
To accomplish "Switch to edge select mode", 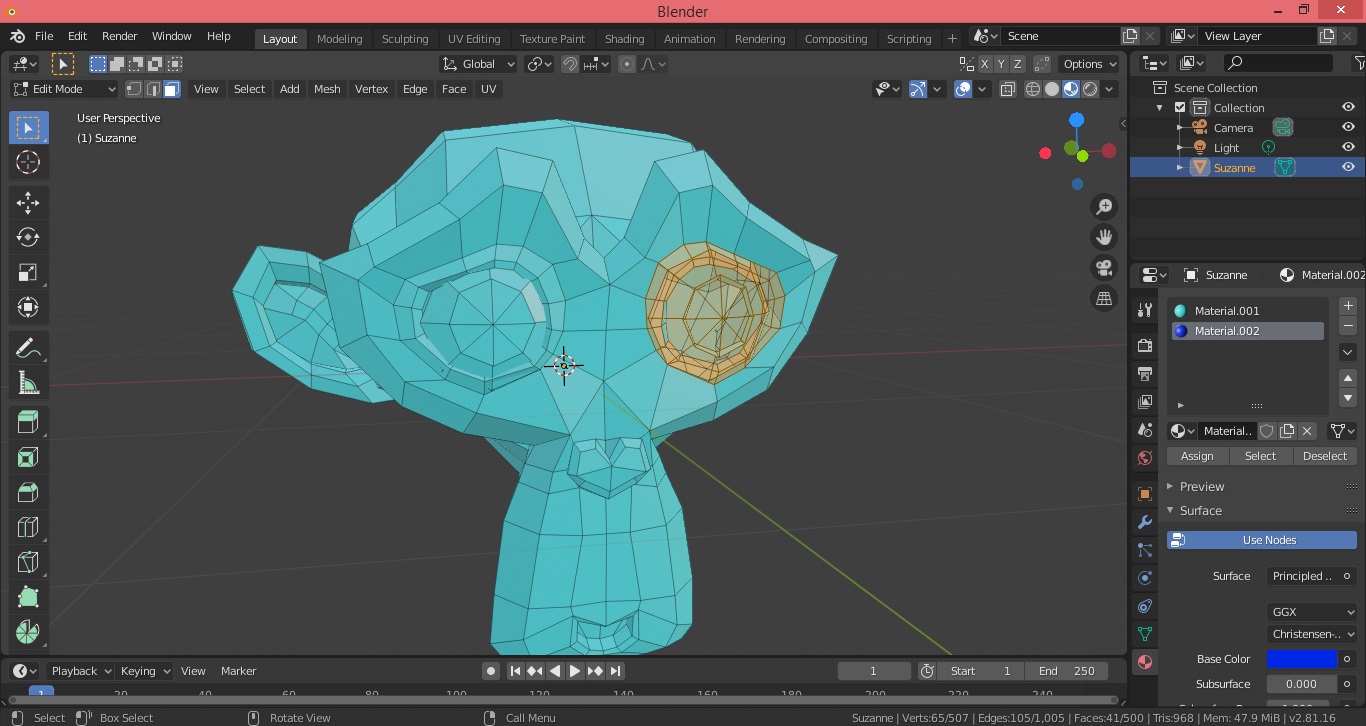I will [x=153, y=89].
